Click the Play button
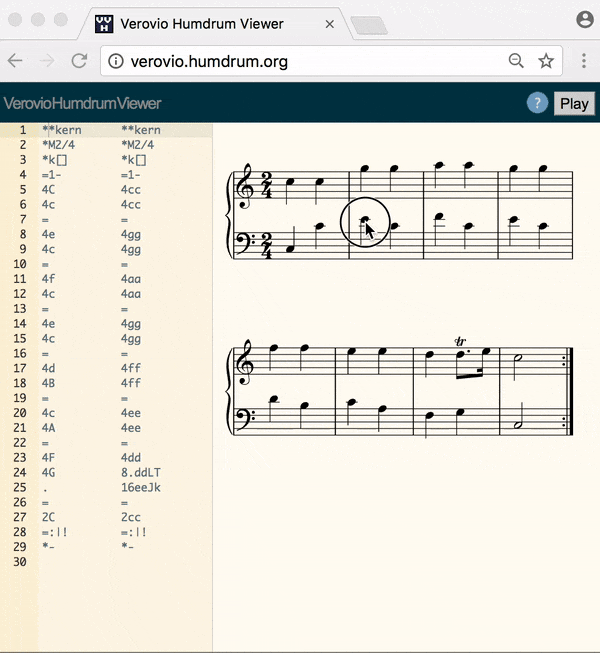The height and width of the screenshot is (653, 600). tap(574, 103)
